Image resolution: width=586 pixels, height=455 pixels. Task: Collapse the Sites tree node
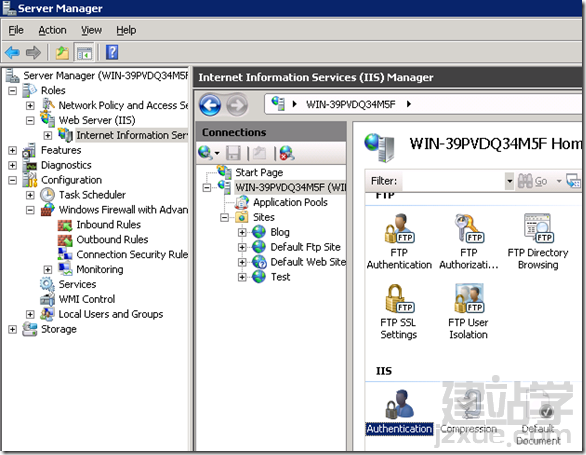click(x=224, y=217)
